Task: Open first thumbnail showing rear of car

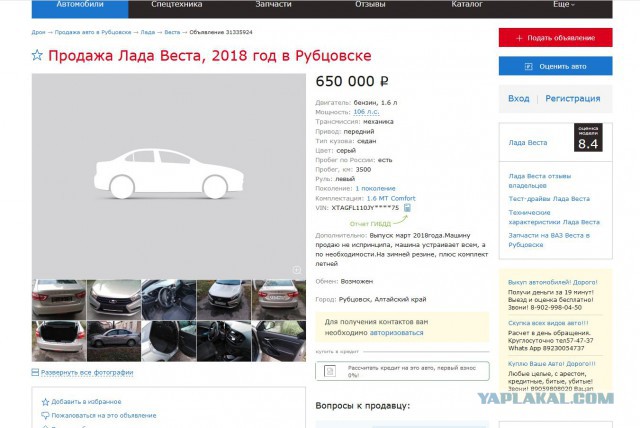Action: (x=59, y=299)
